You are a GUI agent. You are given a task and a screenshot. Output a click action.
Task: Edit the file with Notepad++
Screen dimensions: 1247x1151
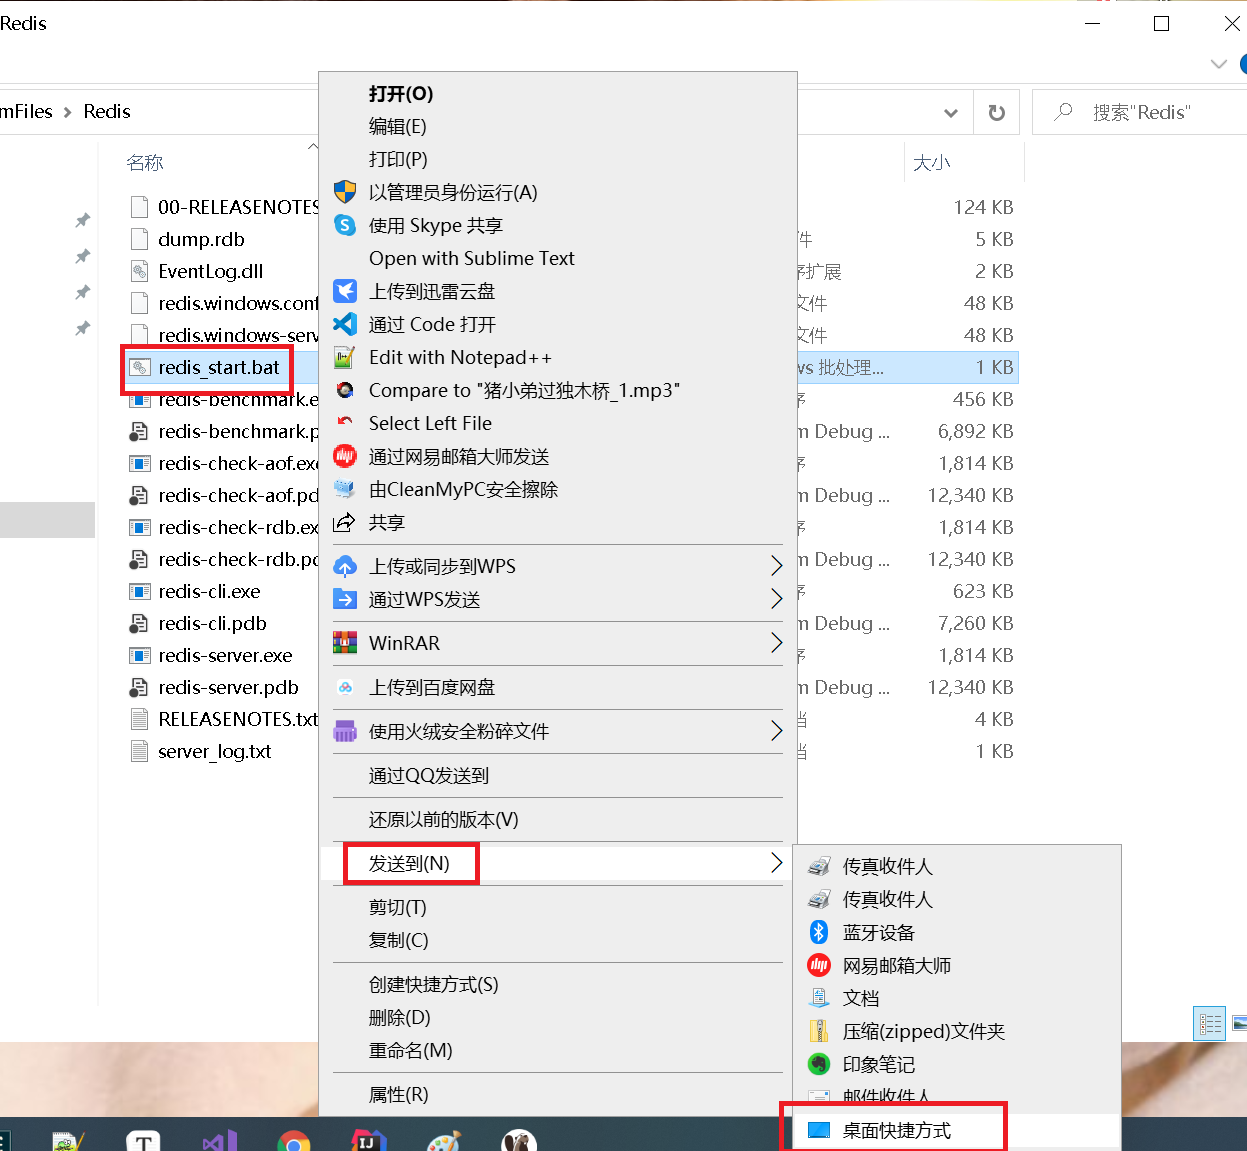tap(459, 357)
